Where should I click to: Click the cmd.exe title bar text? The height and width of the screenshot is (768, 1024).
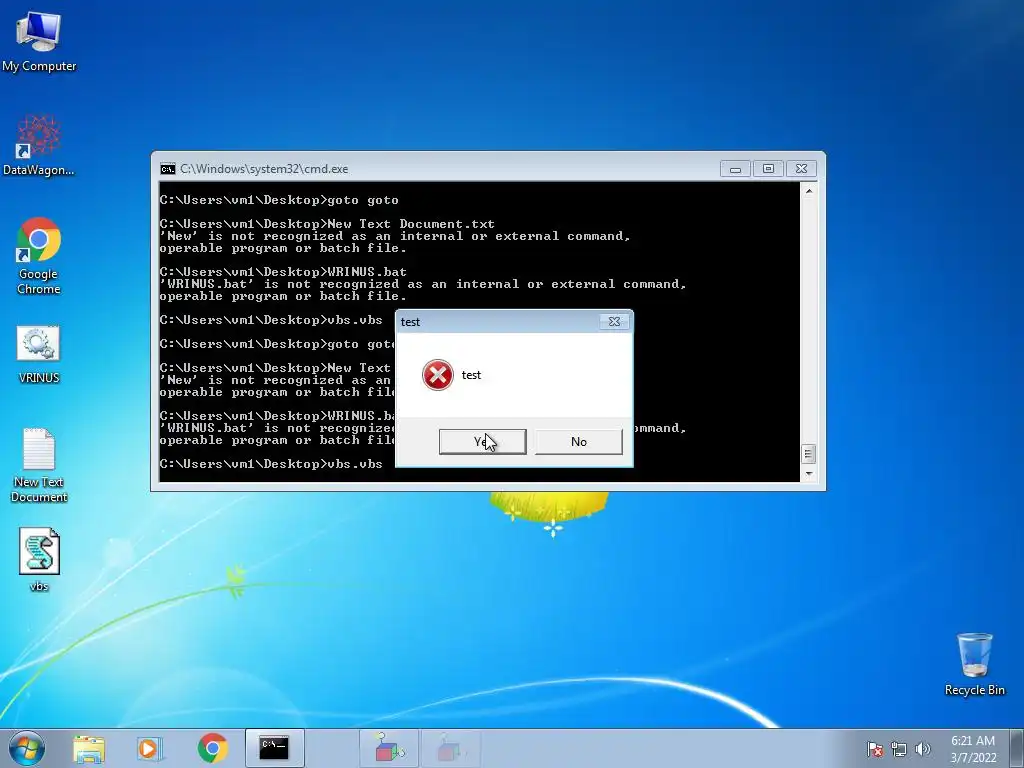click(264, 169)
